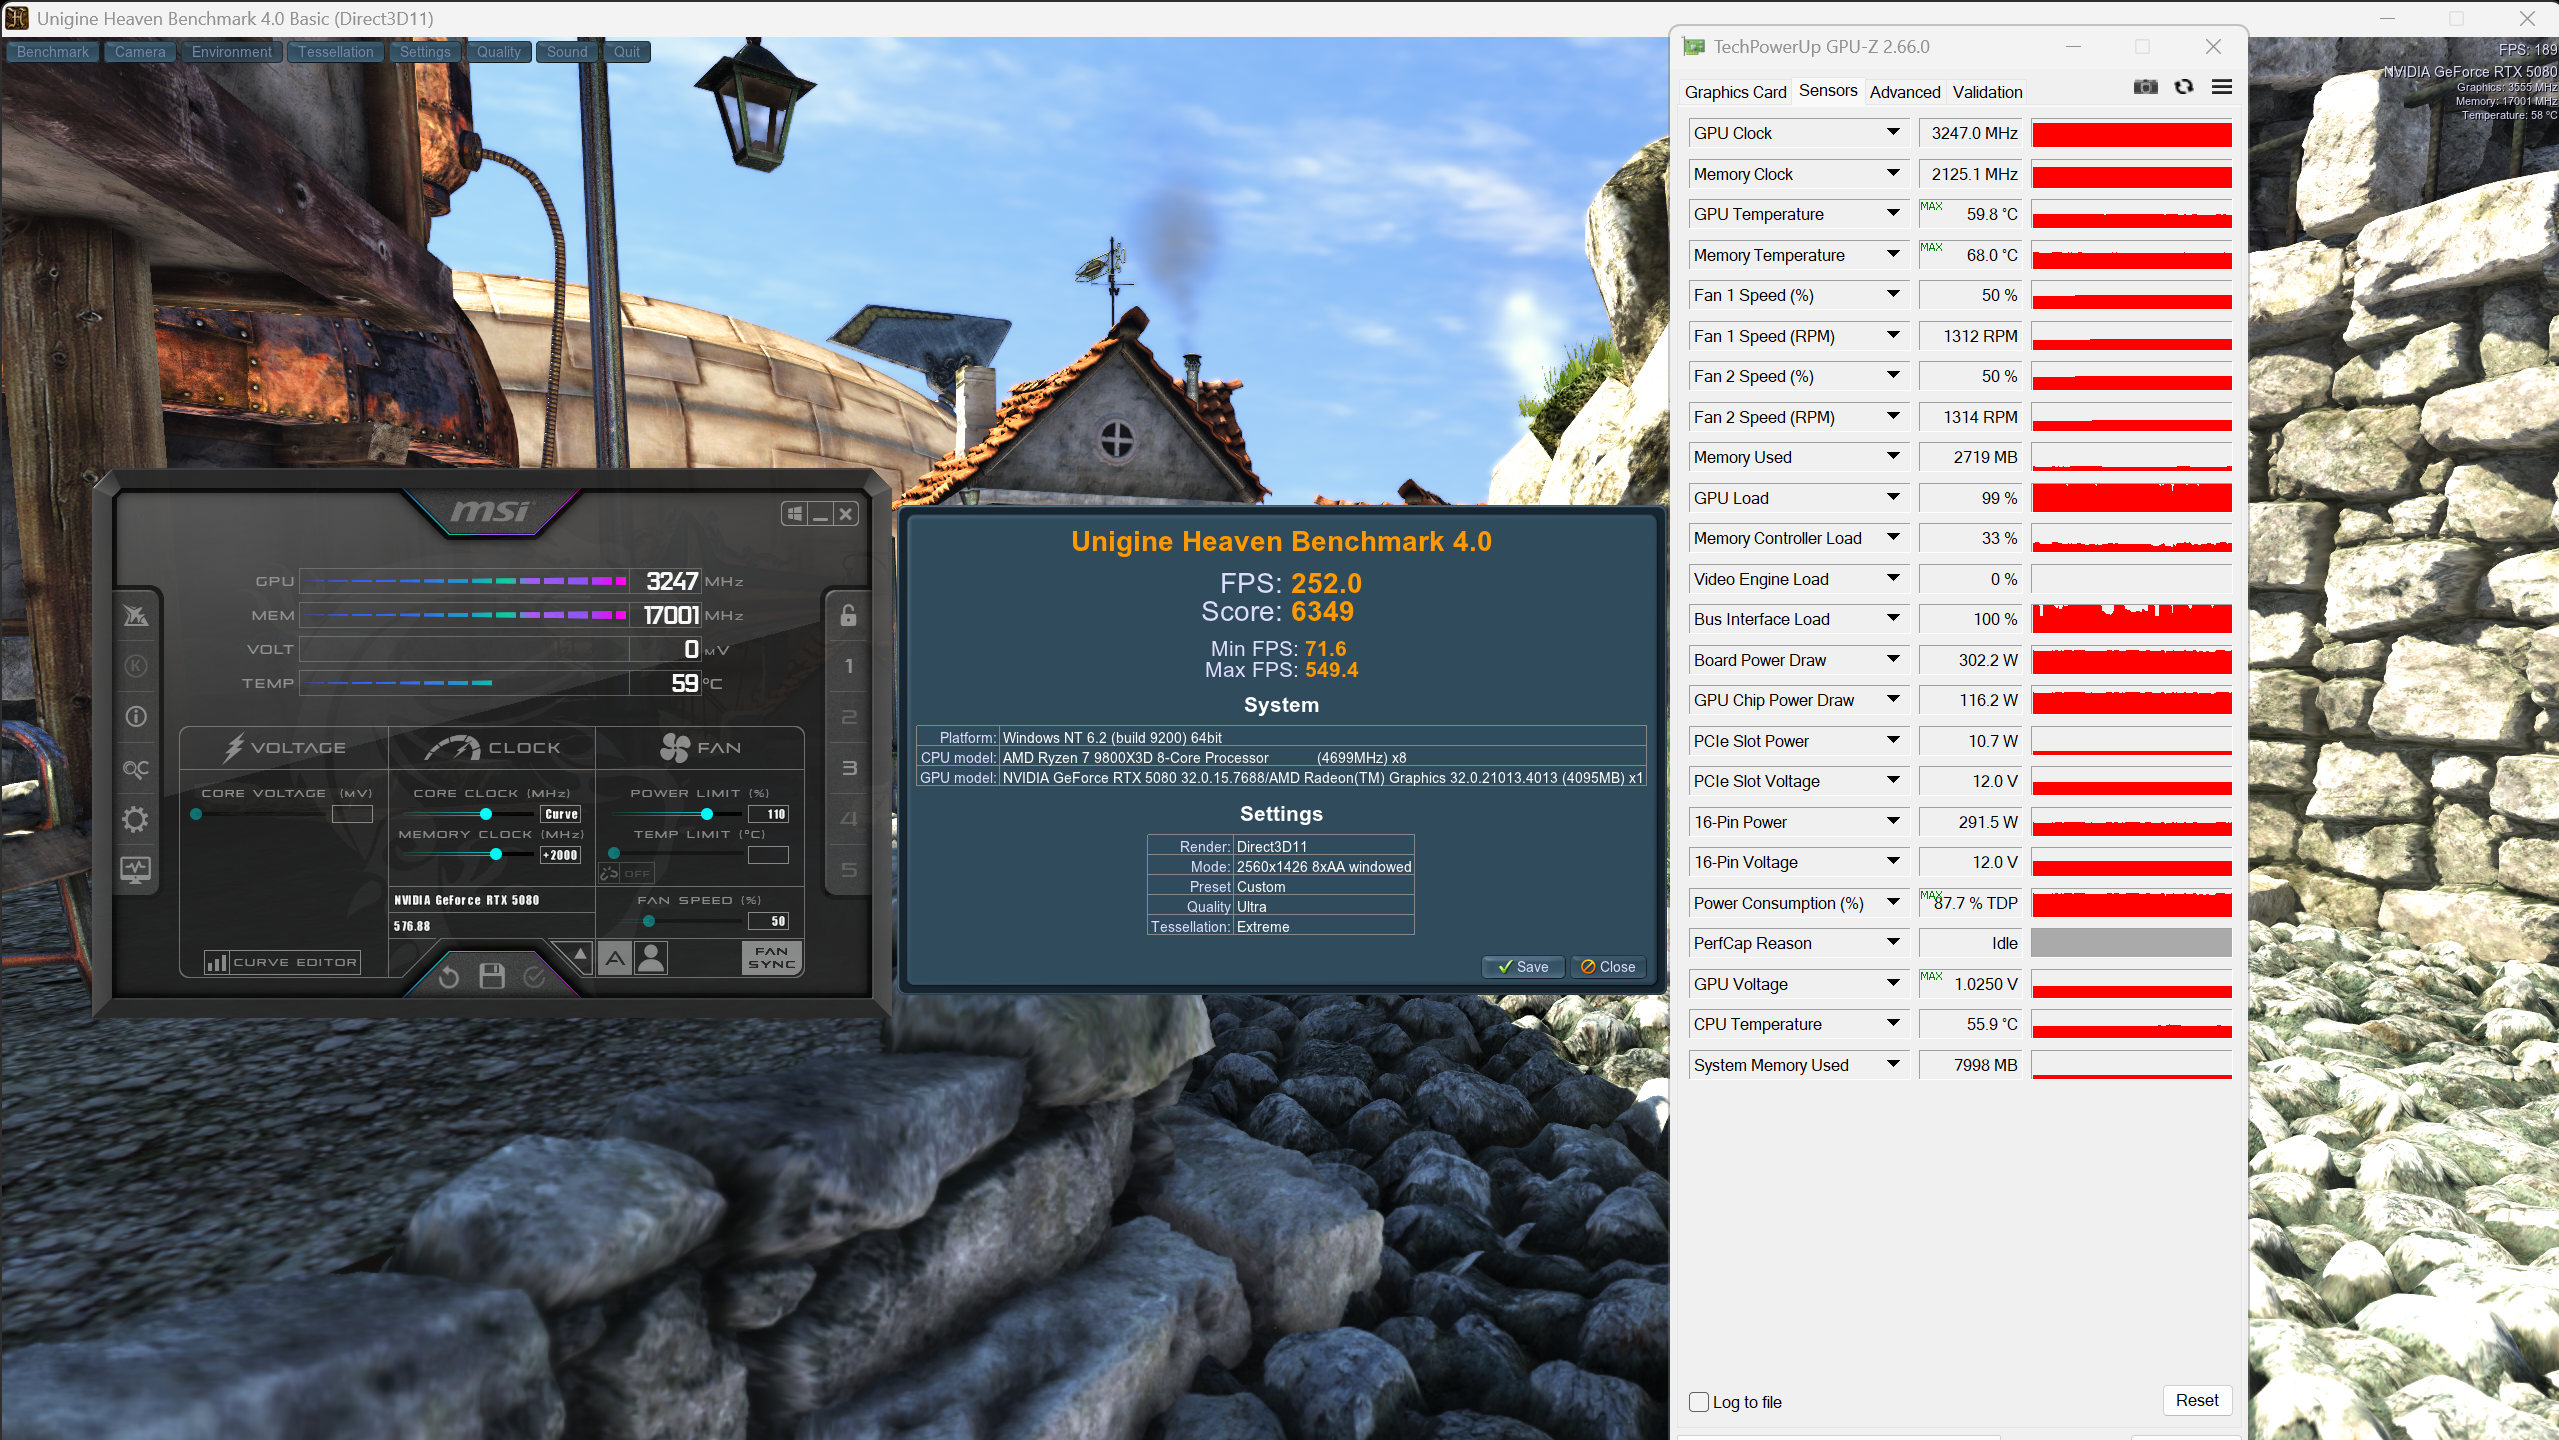This screenshot has width=2559, height=1440.
Task: Toggle power and temp limit link (OFF)
Action: [x=626, y=873]
